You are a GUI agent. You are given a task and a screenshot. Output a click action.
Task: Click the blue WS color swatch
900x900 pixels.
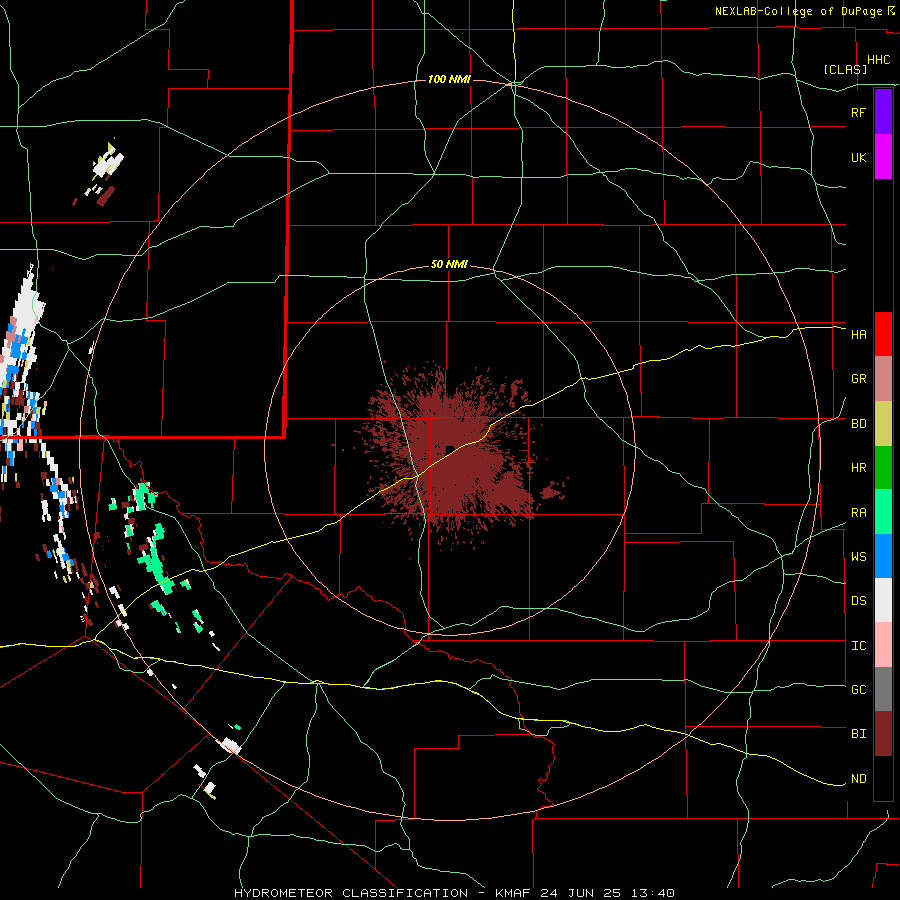(883, 556)
